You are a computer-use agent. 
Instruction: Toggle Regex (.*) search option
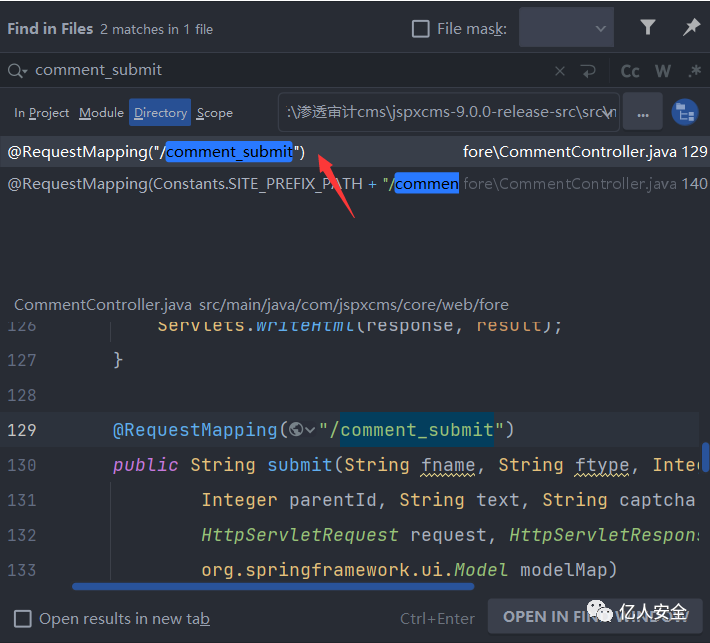pos(694,71)
